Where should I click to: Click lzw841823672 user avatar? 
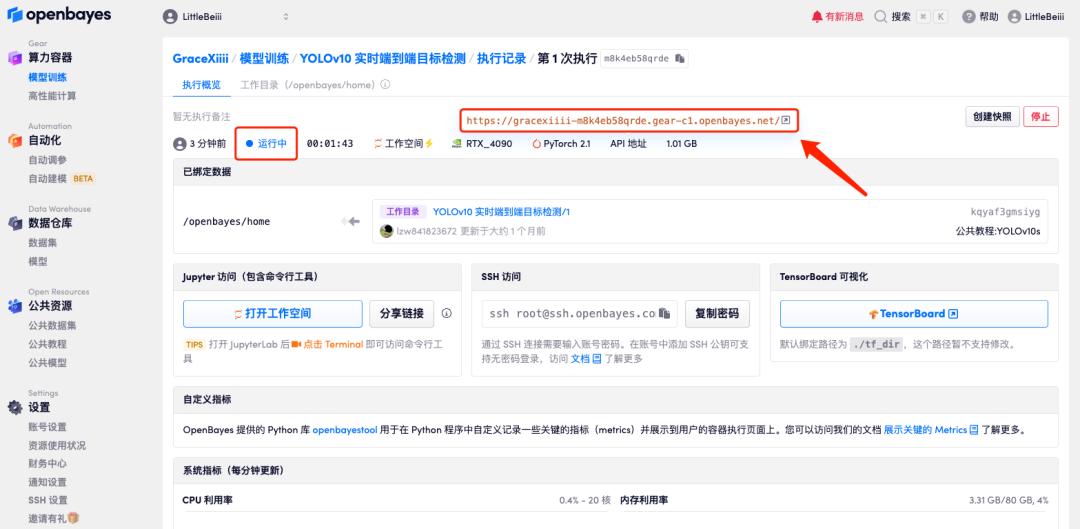(x=386, y=231)
